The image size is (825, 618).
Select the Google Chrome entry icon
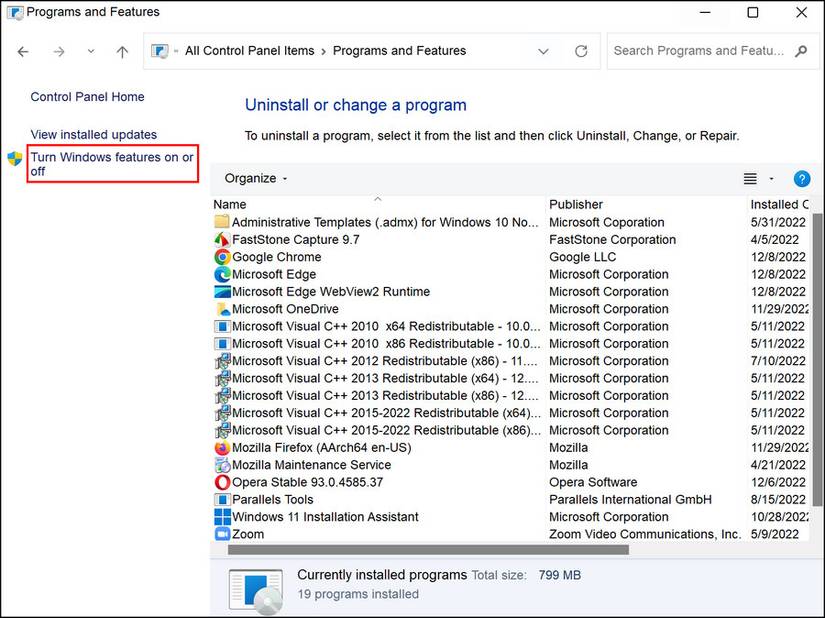pyautogui.click(x=222, y=257)
